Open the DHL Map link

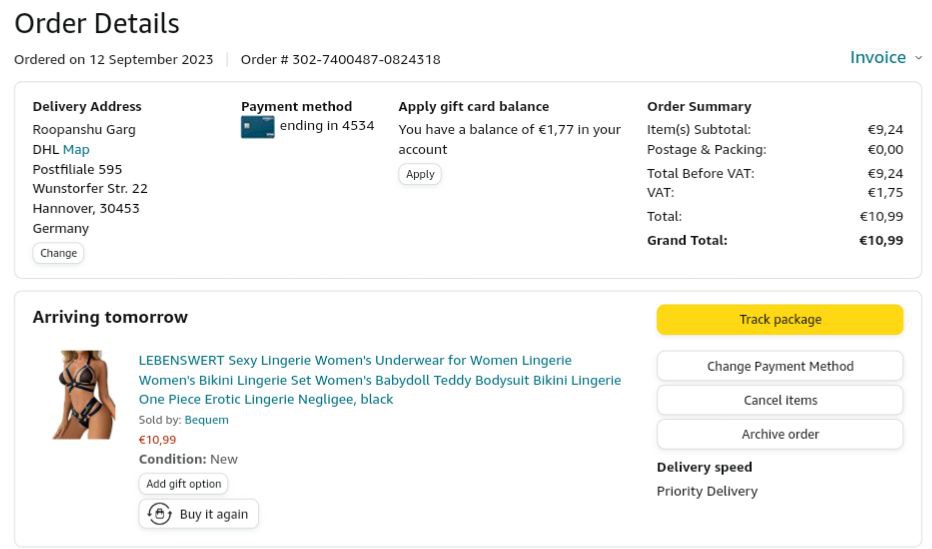click(76, 149)
